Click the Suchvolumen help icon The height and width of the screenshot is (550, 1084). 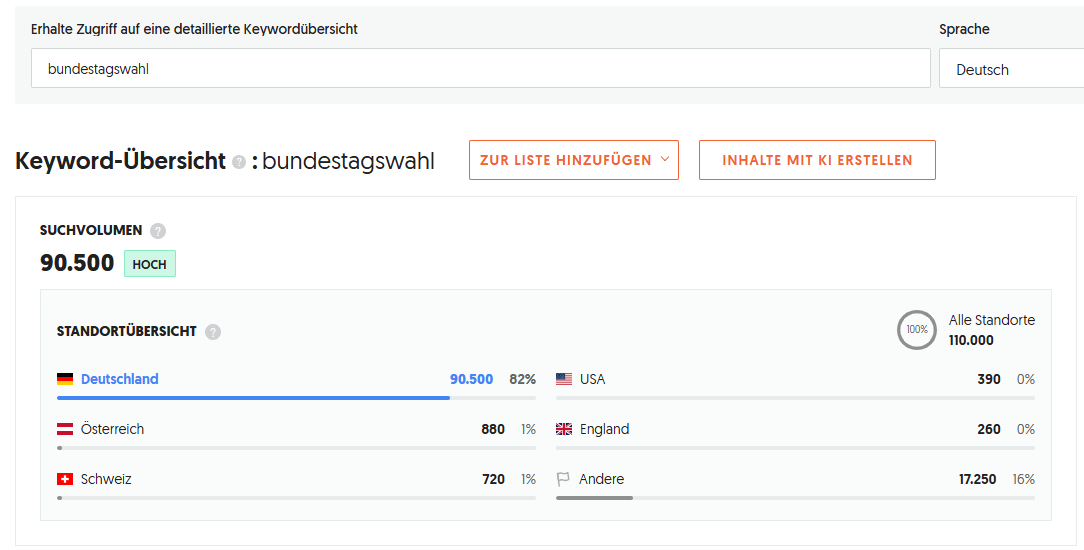(158, 231)
